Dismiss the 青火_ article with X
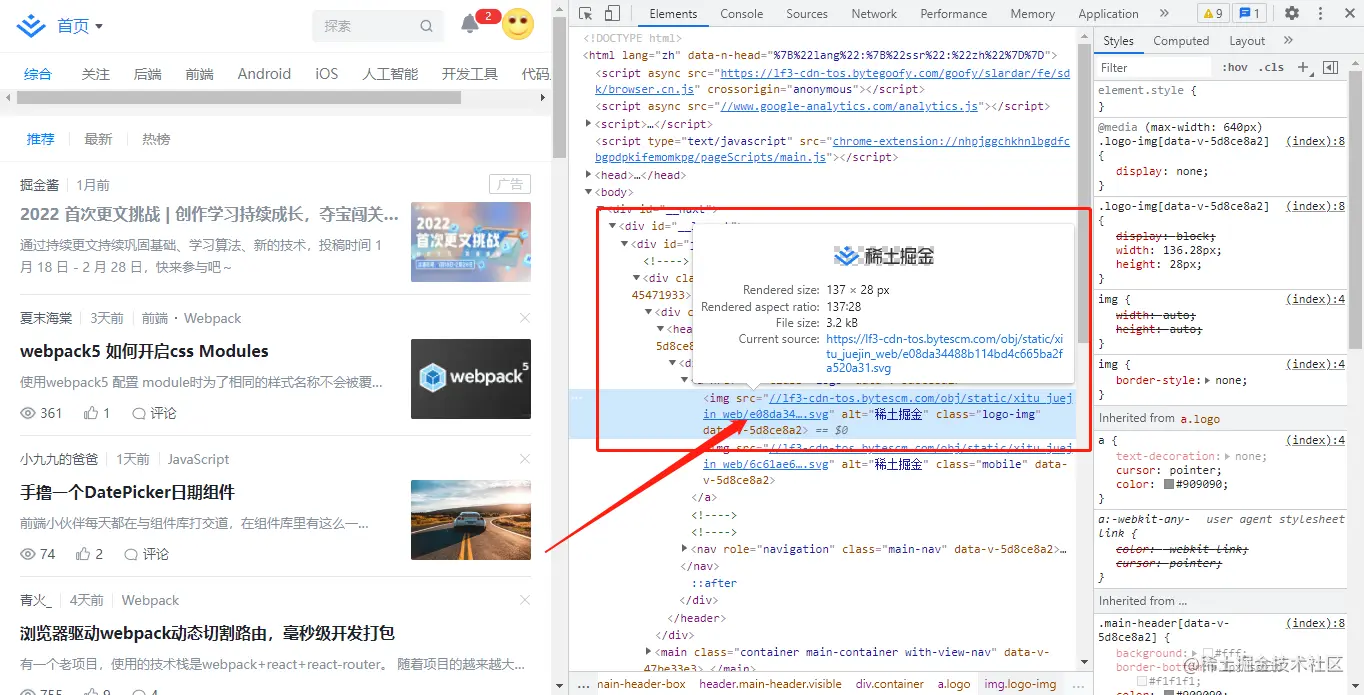Screen dimensions: 1364x695 coord(525,600)
